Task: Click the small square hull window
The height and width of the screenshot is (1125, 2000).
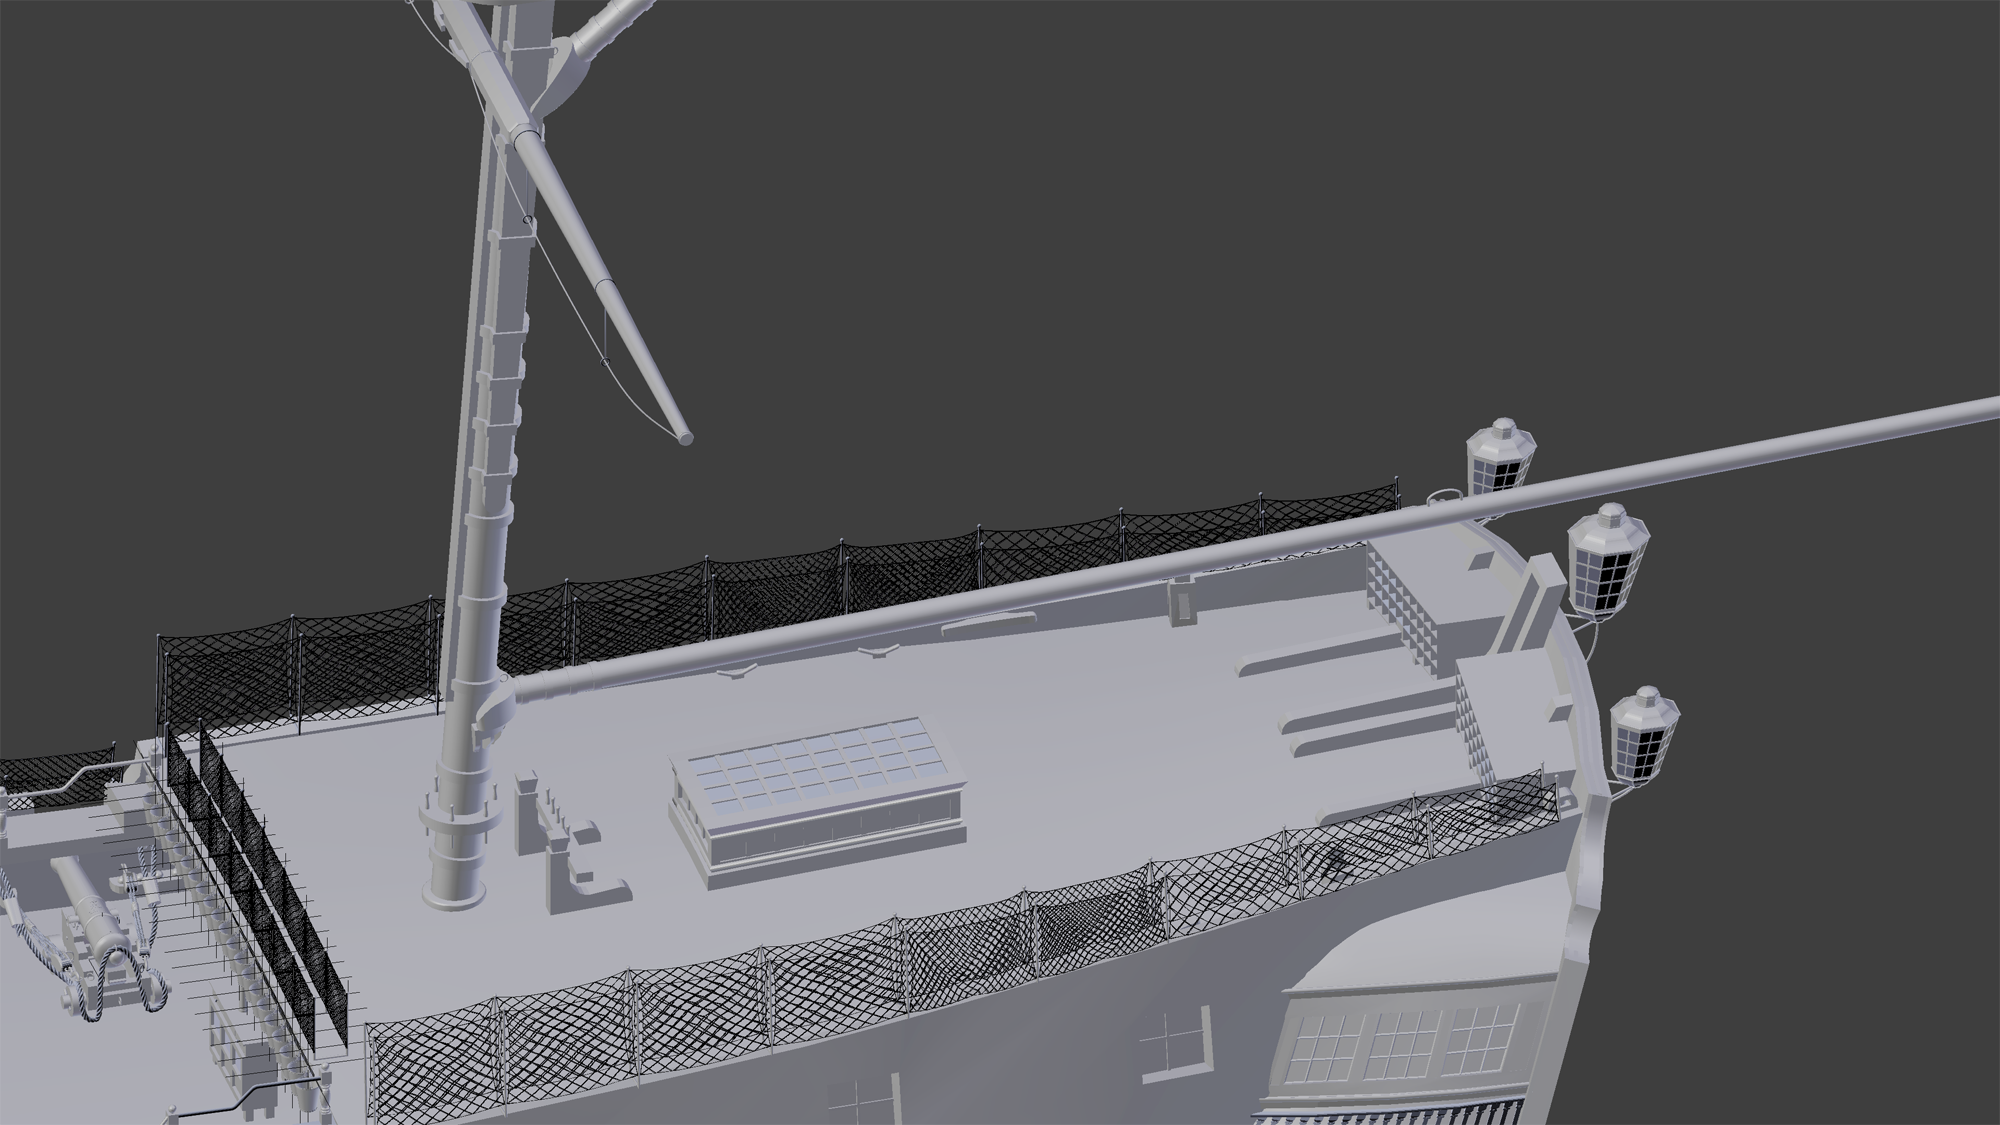Action: click(1176, 1042)
